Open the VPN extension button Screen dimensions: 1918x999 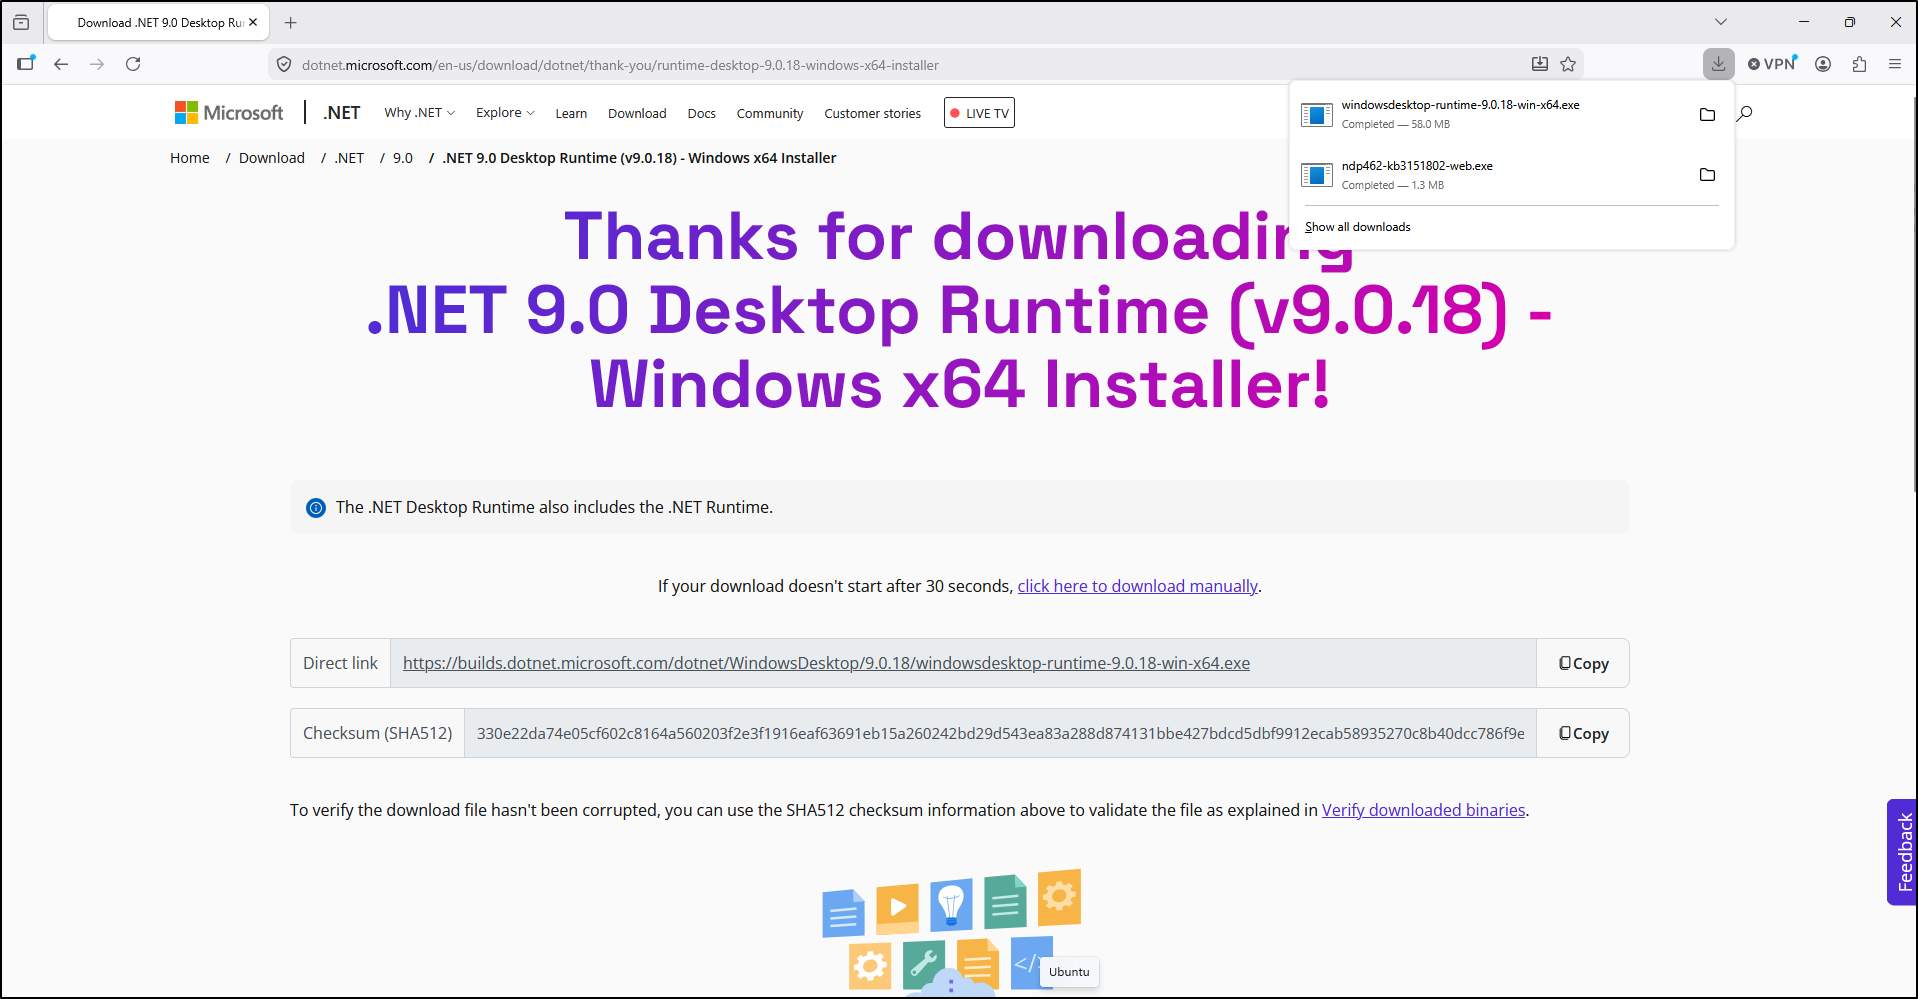tap(1772, 64)
